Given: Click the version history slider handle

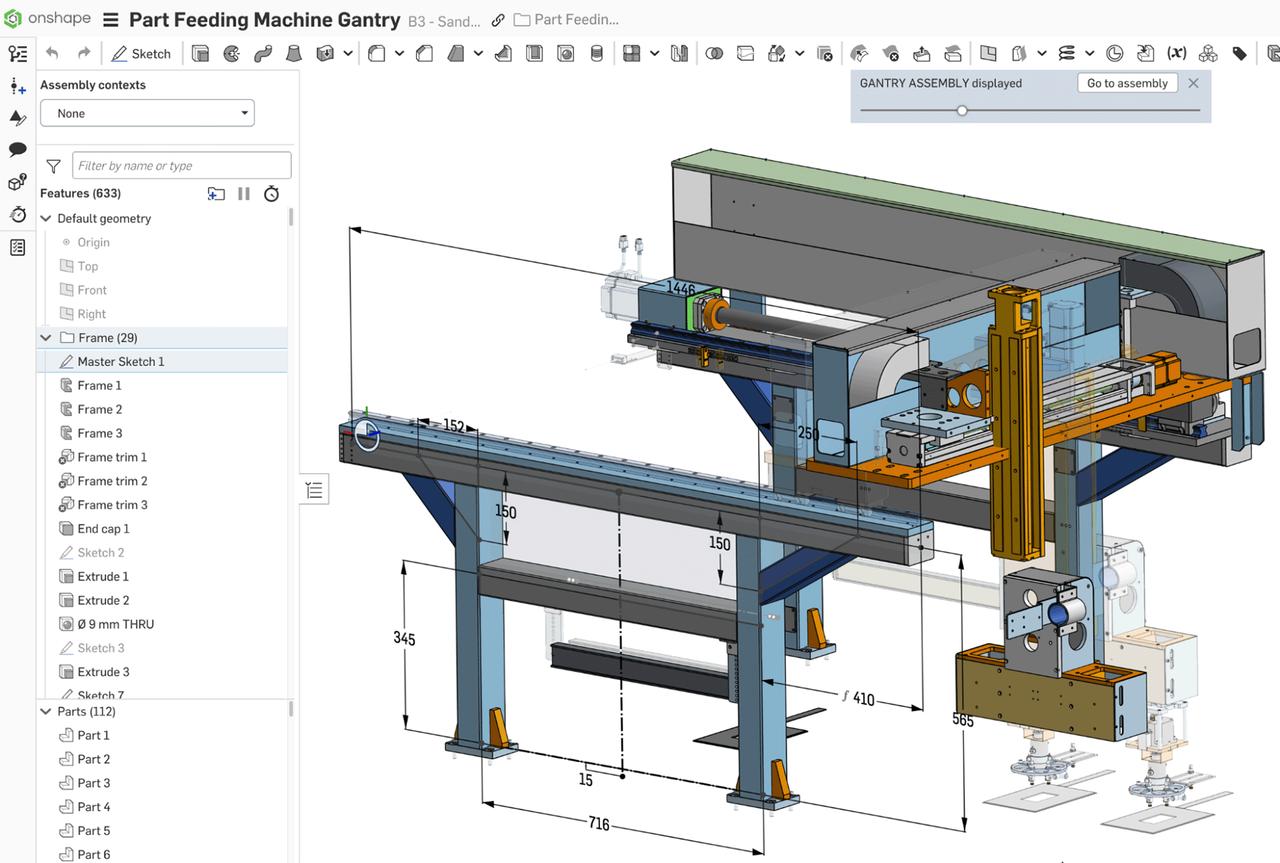Looking at the screenshot, I should click(x=962, y=110).
